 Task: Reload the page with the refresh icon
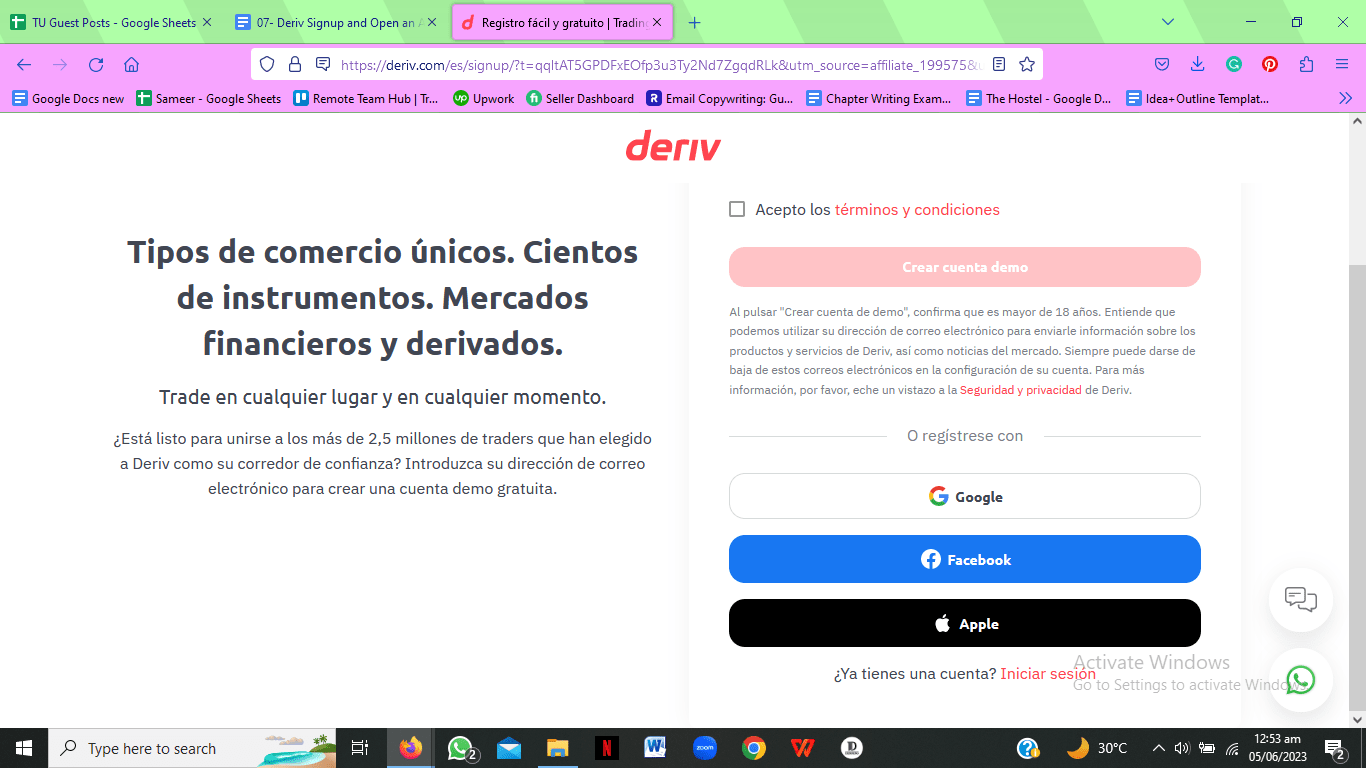tap(96, 64)
